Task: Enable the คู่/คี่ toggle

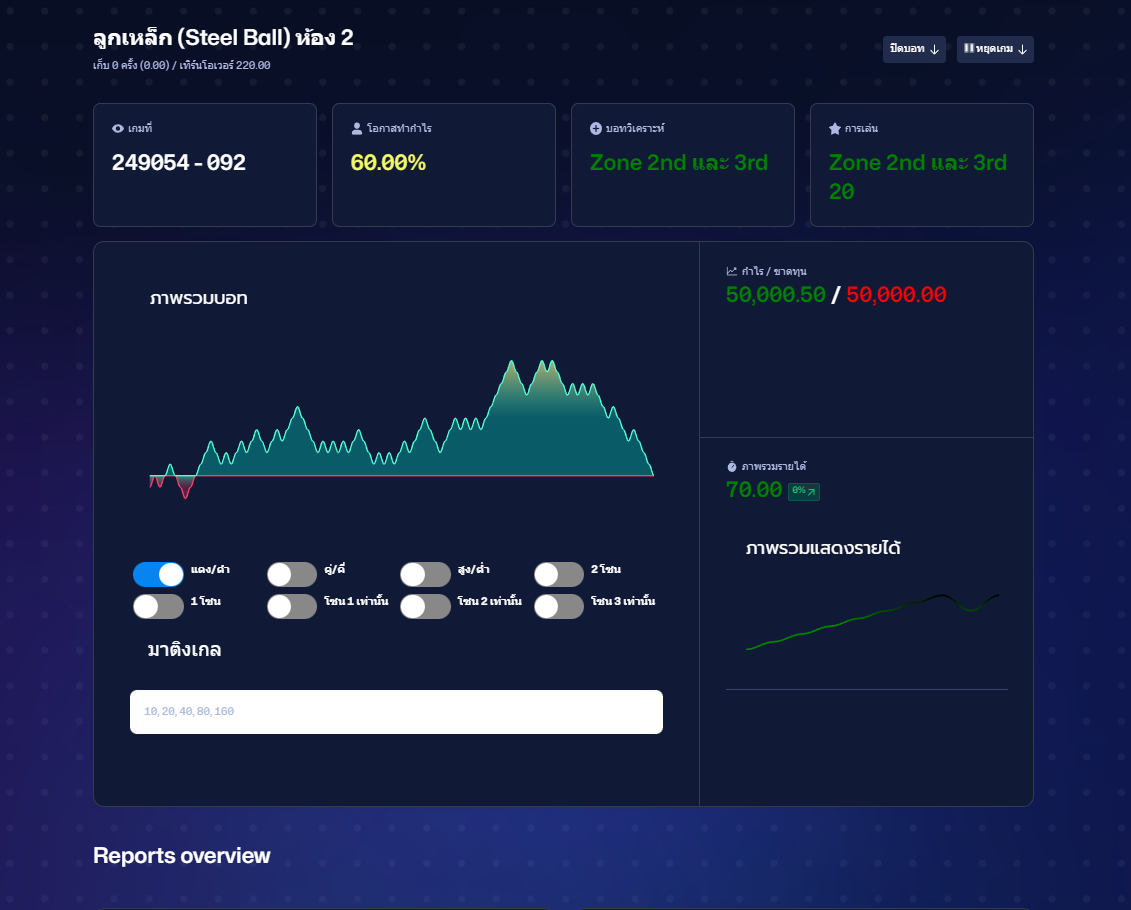Action: [x=292, y=574]
